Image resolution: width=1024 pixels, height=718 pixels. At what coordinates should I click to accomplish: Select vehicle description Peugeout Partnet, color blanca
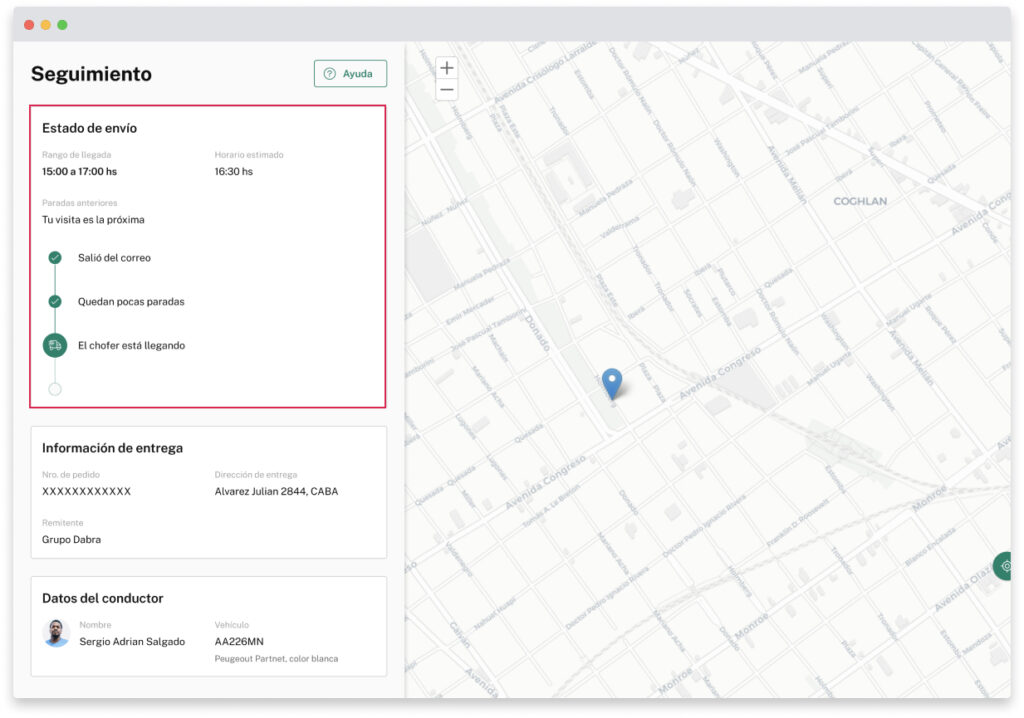click(x=276, y=659)
